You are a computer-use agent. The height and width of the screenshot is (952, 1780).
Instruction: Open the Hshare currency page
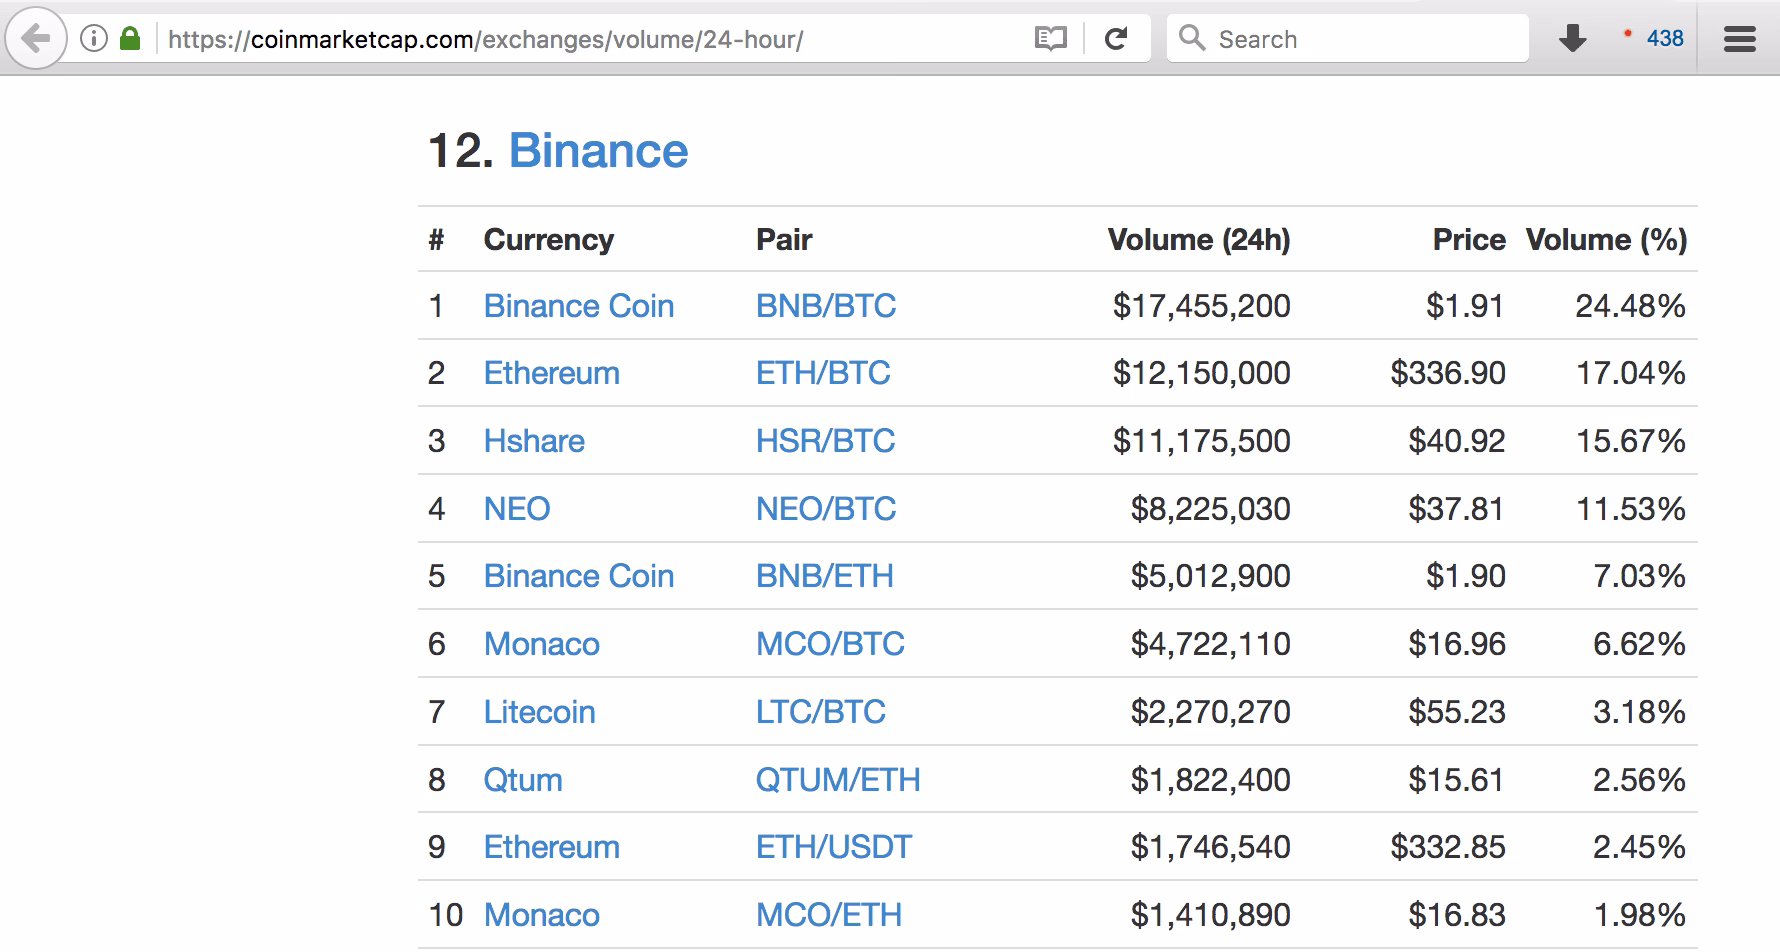click(534, 441)
